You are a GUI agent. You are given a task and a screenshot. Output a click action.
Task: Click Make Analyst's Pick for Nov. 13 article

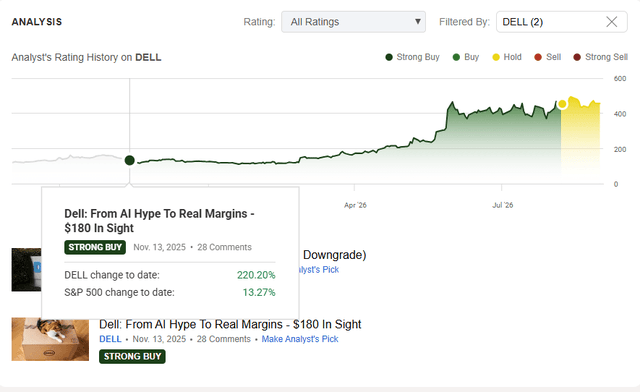[x=300, y=339]
